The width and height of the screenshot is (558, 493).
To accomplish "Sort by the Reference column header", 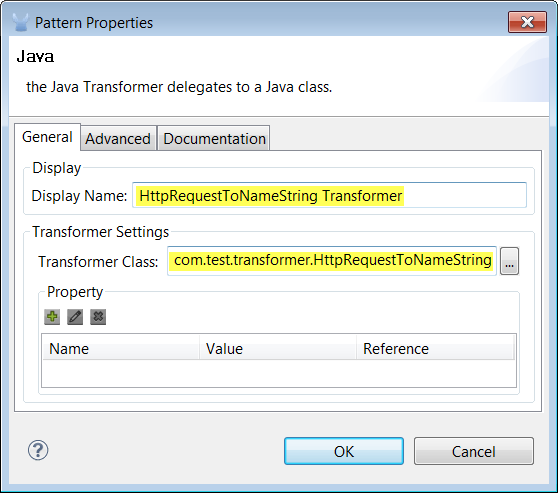I will 435,348.
